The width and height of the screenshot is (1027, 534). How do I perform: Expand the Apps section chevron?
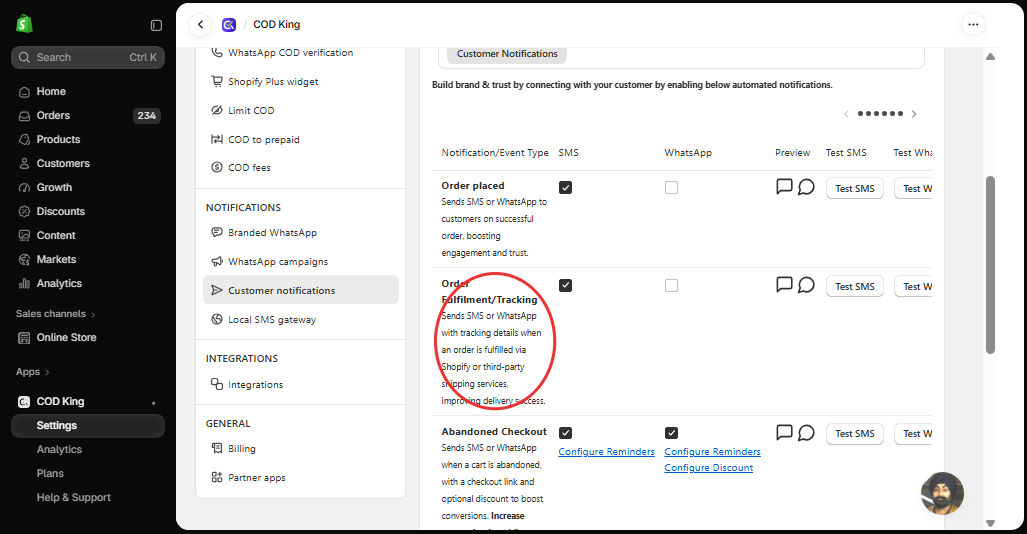pos(47,372)
